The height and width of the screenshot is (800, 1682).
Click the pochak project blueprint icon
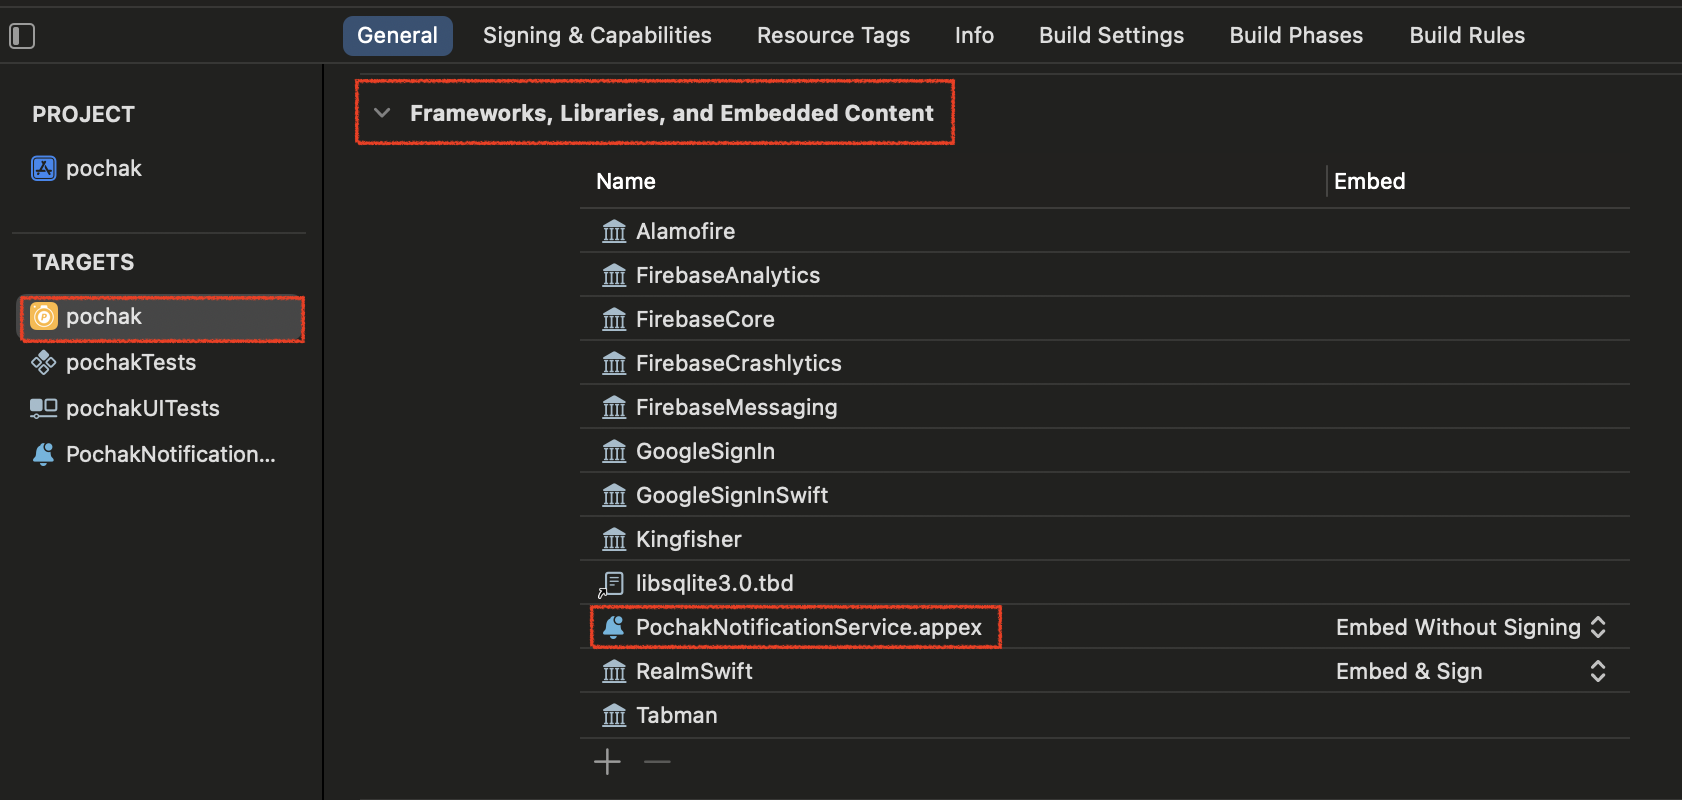tap(43, 168)
